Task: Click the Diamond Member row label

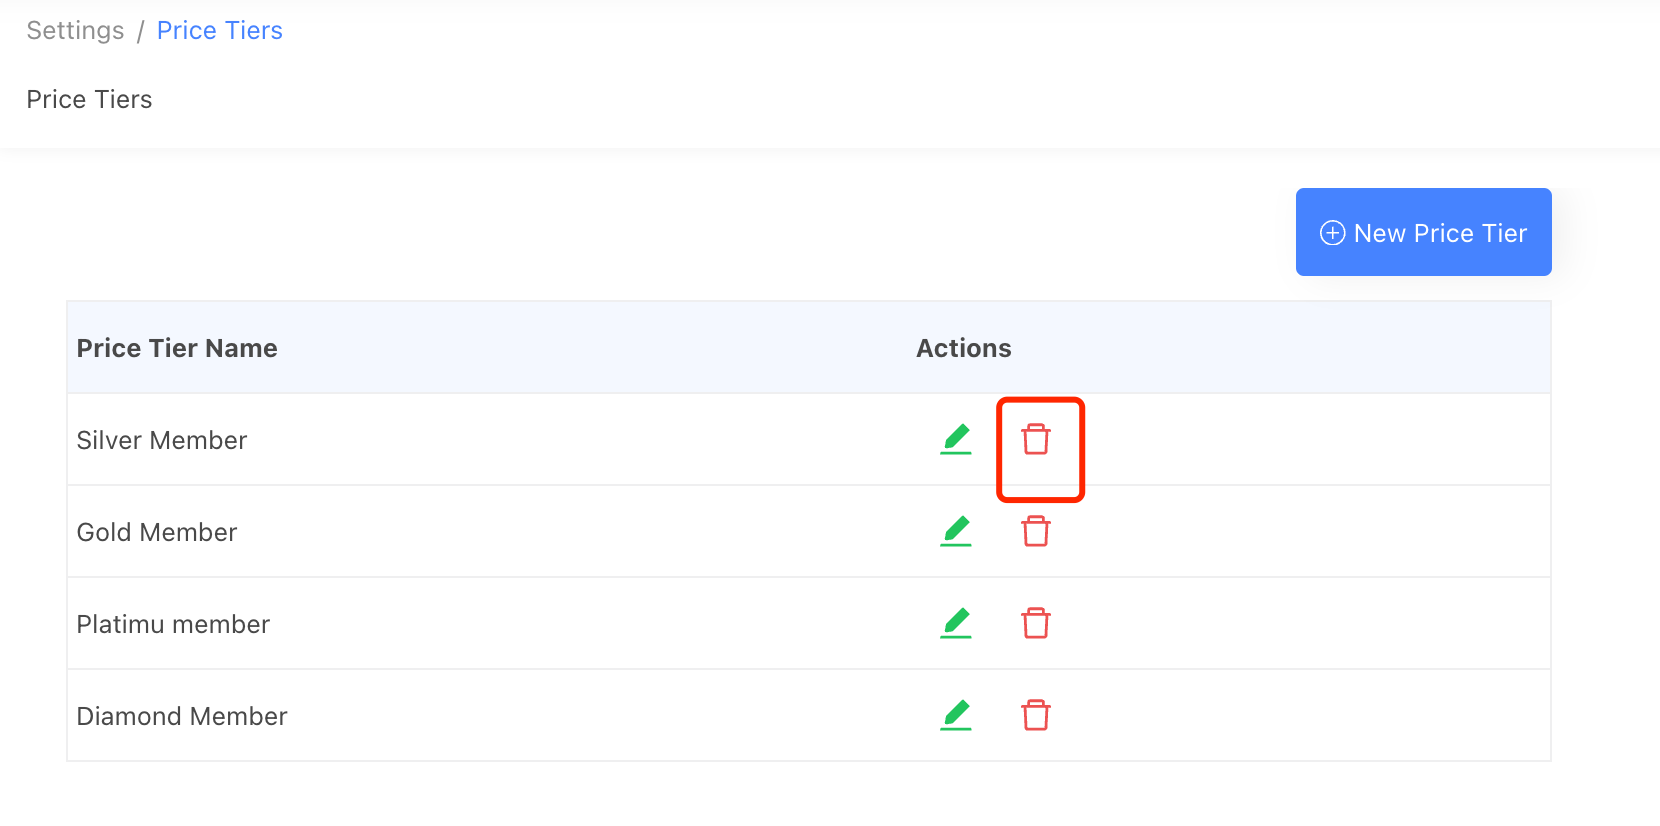Action: [x=181, y=715]
